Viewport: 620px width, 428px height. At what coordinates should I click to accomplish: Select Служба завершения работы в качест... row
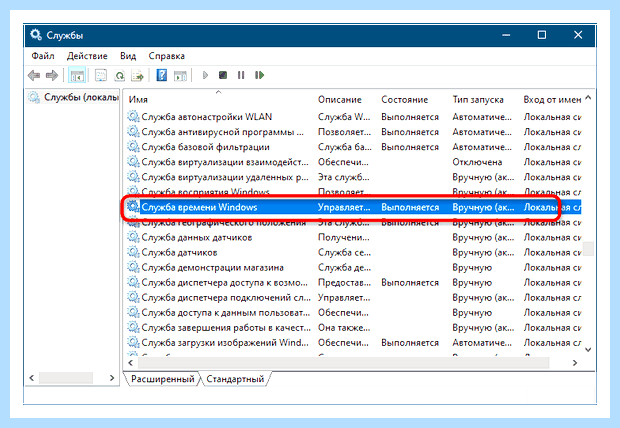pyautogui.click(x=353, y=327)
